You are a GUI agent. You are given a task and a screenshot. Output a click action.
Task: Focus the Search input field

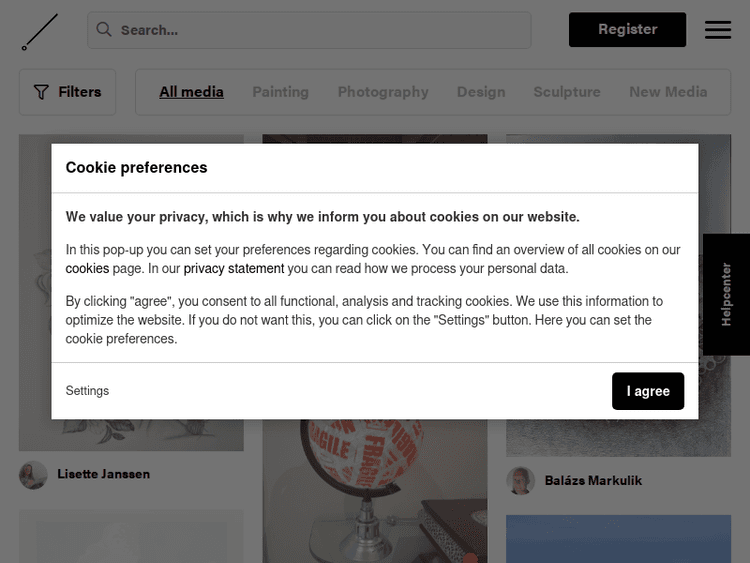coord(320,30)
